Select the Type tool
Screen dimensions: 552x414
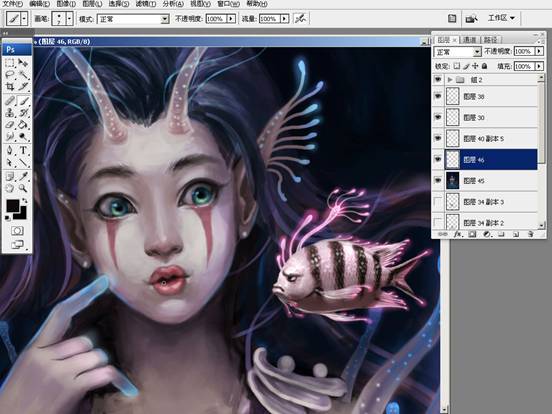(x=23, y=150)
